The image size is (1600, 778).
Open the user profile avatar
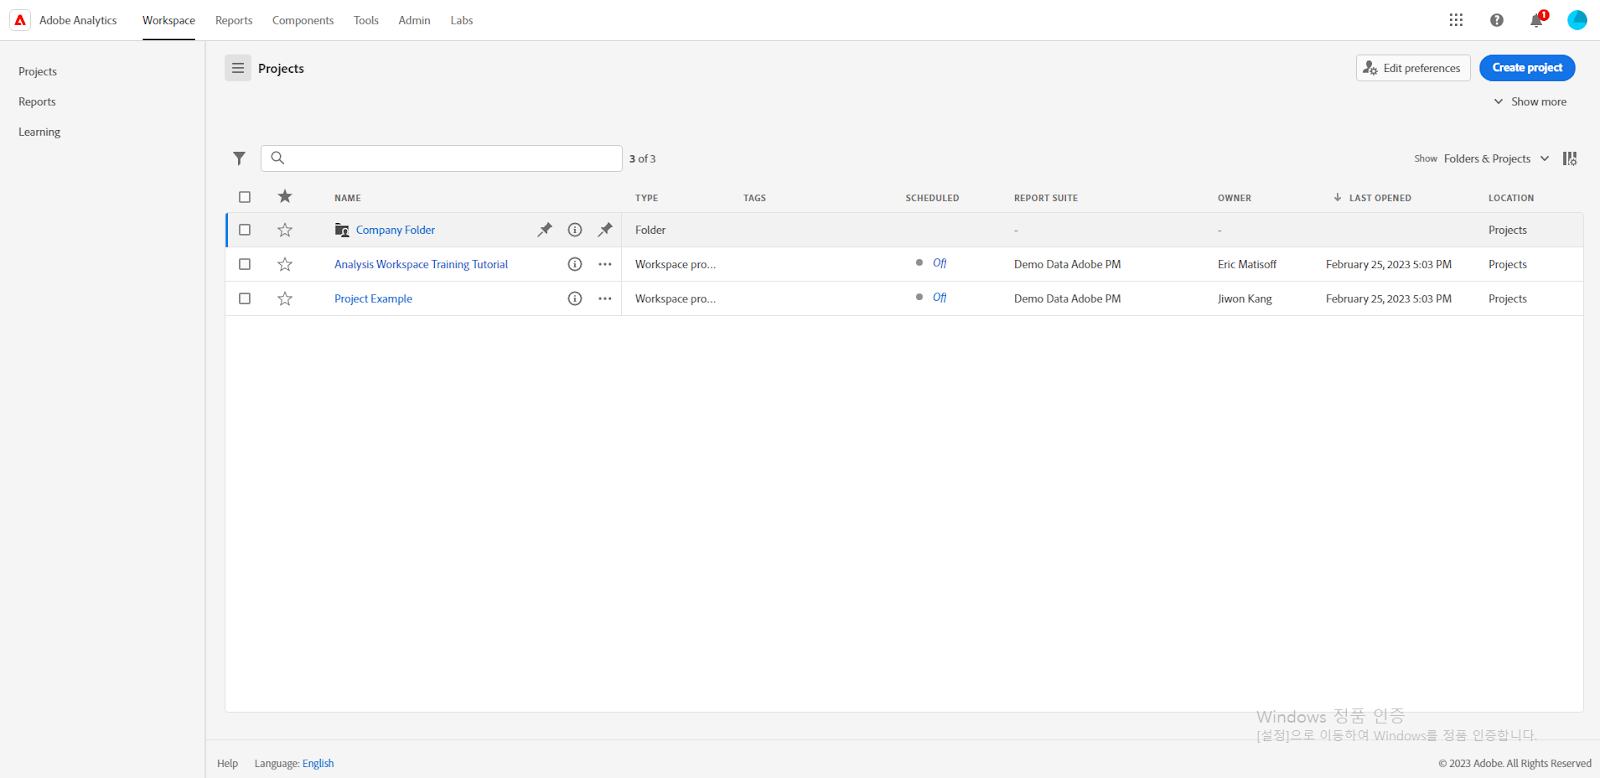tap(1577, 20)
